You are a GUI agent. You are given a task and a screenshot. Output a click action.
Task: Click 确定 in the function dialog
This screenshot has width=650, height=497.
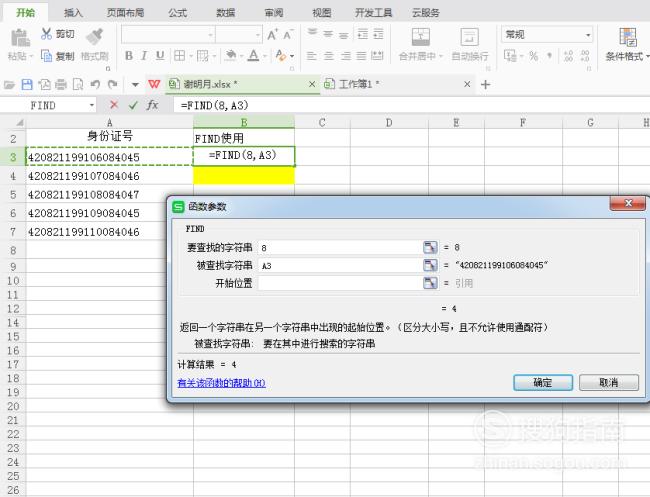pos(543,382)
